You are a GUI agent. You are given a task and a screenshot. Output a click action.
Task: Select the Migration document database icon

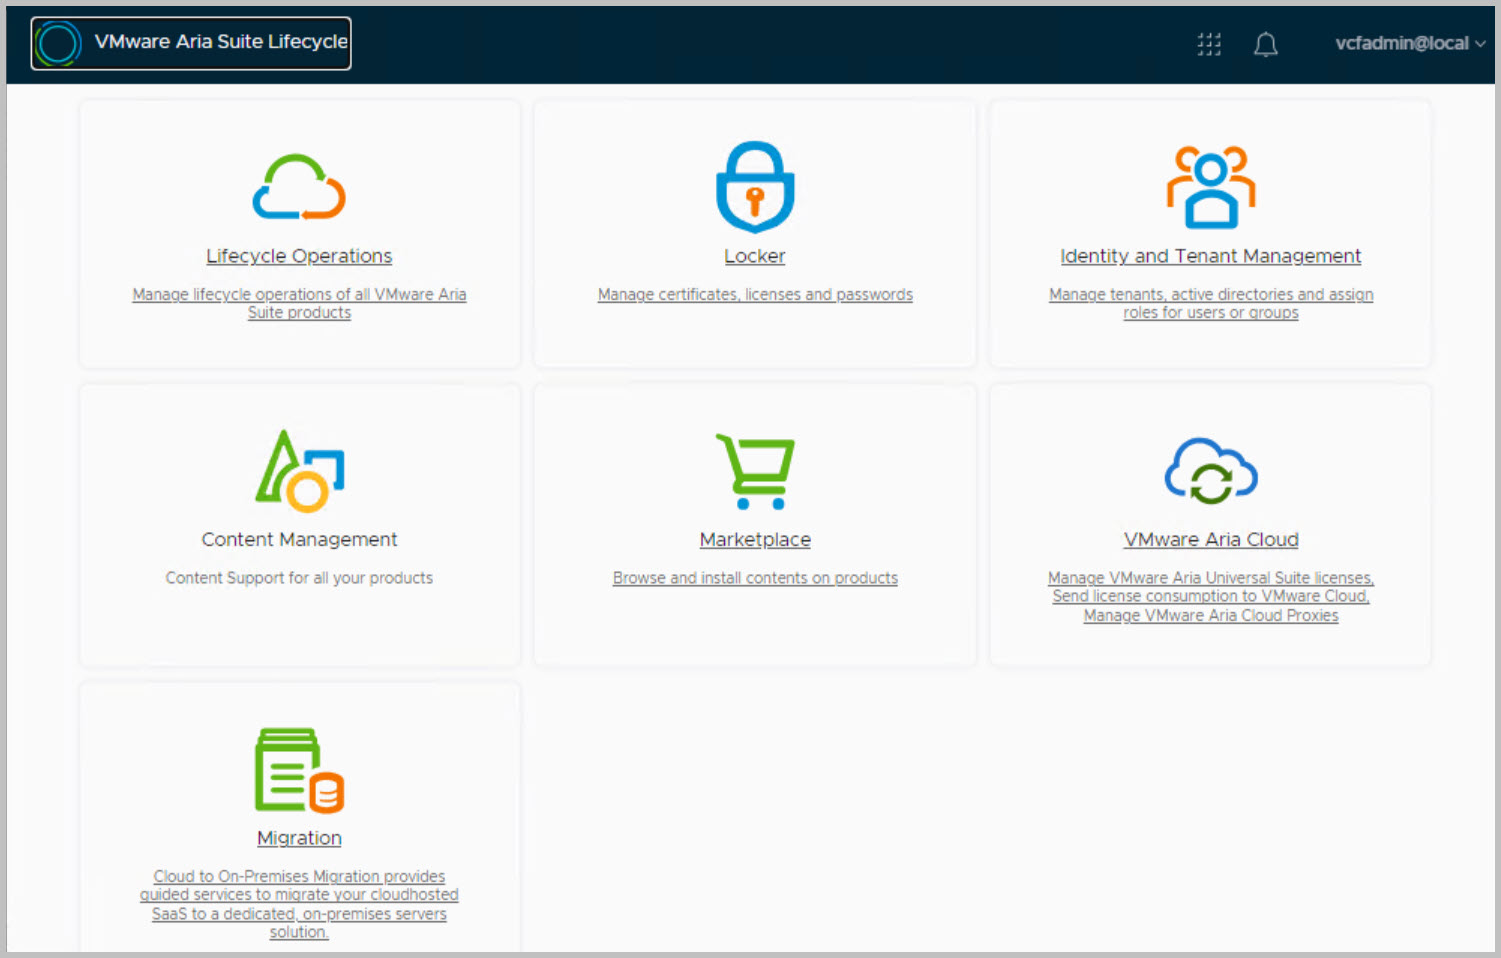pos(299,770)
